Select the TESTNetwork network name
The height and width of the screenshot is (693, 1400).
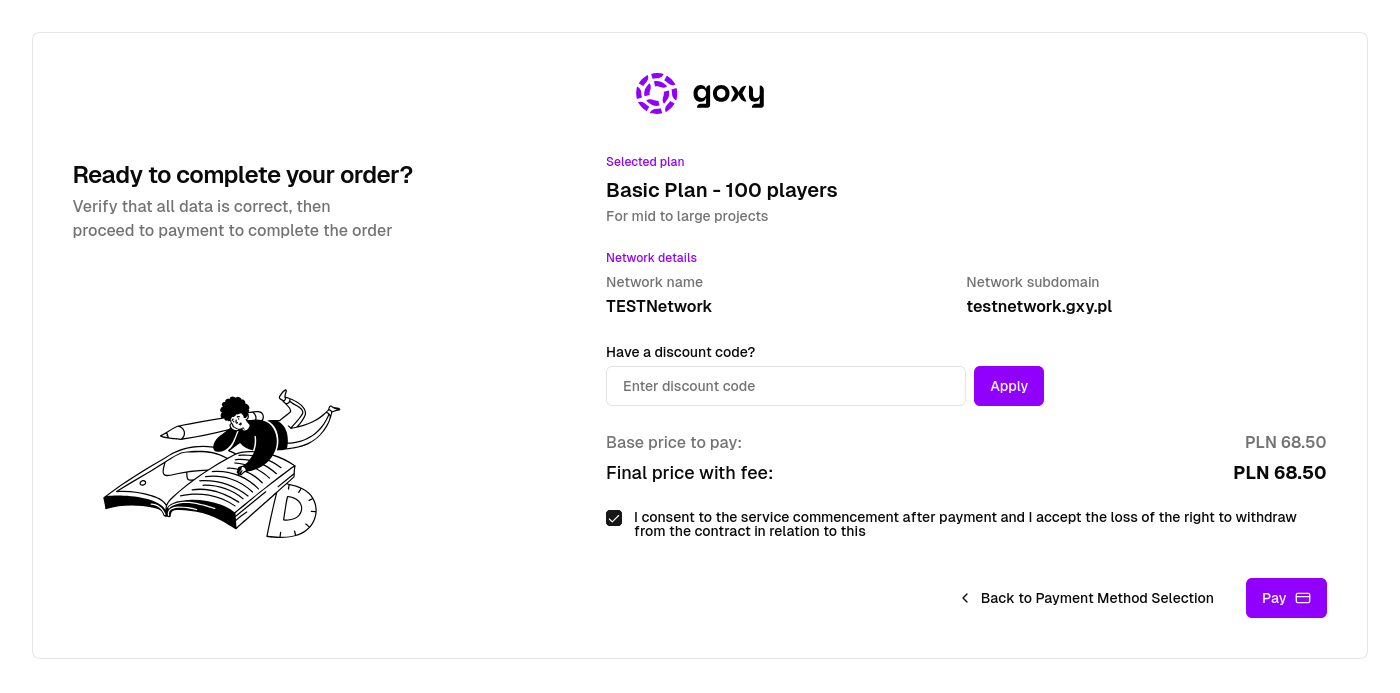(658, 306)
